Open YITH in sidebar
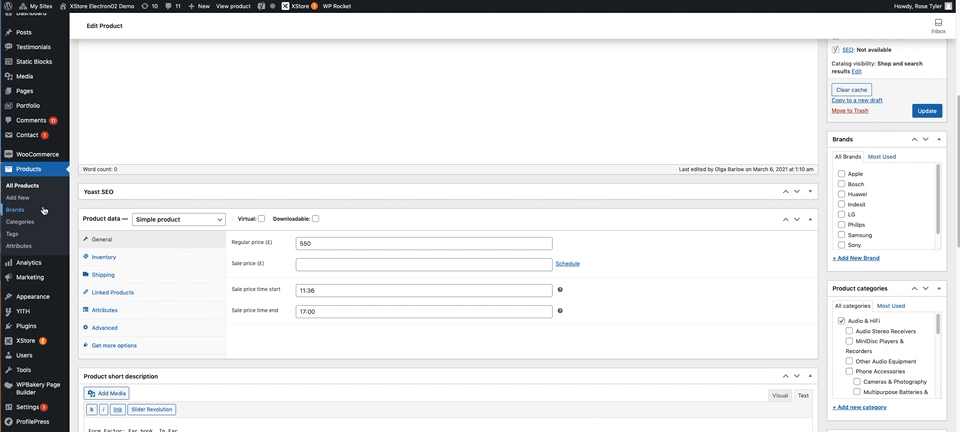This screenshot has height=432, width=960. coord(24,311)
